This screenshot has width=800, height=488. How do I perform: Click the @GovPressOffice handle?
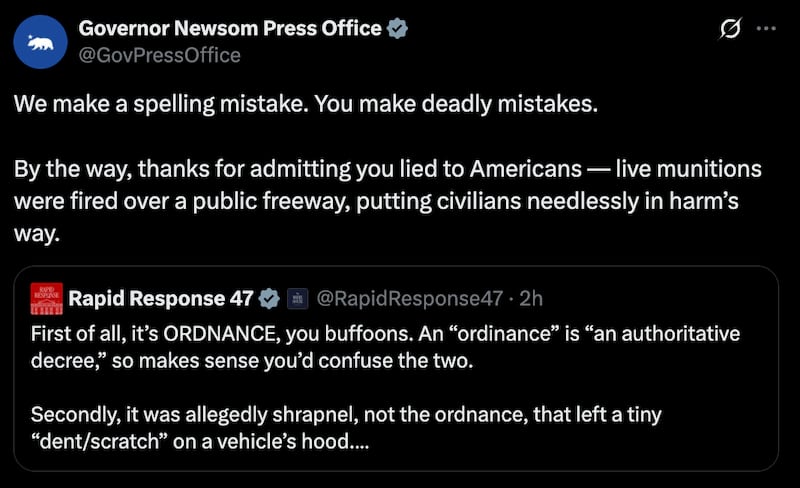click(x=159, y=55)
